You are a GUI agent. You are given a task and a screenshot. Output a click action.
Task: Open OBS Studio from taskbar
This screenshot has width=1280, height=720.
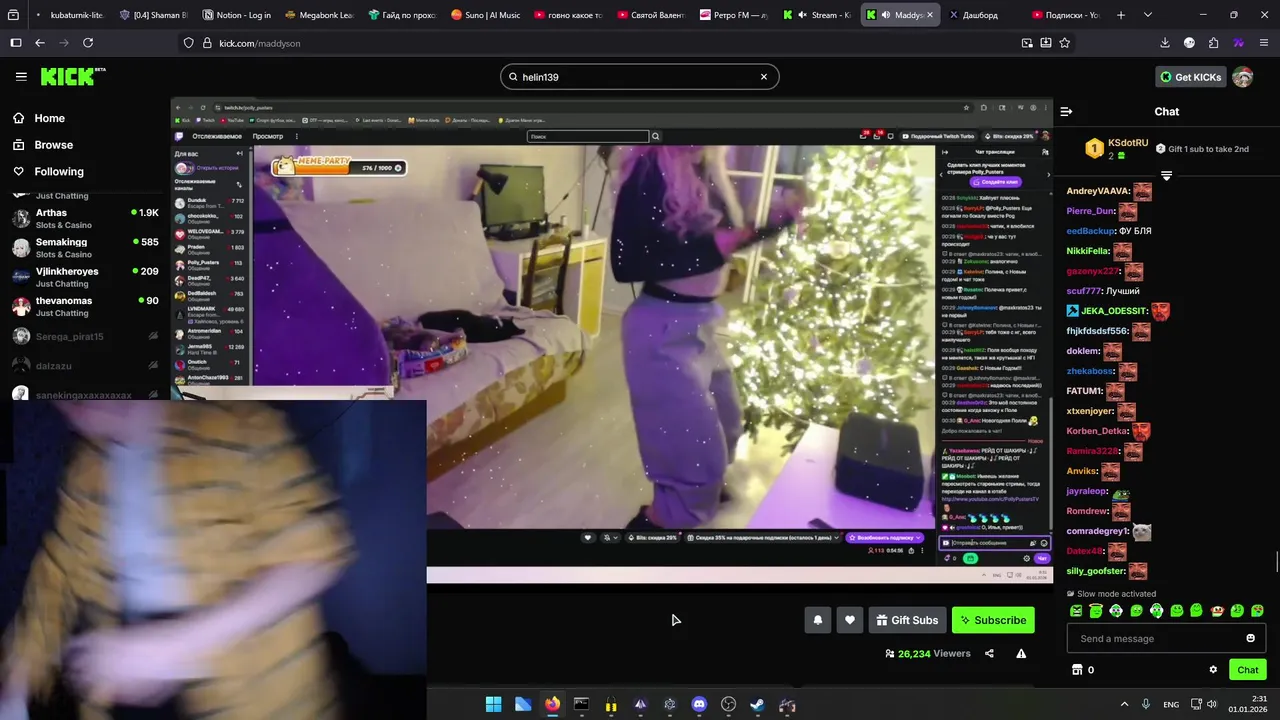point(728,705)
